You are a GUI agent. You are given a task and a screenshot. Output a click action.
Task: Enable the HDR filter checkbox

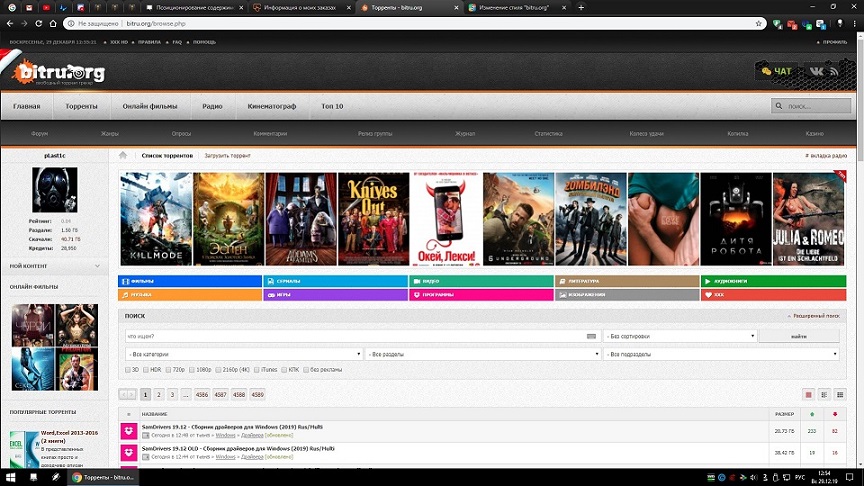pos(146,370)
